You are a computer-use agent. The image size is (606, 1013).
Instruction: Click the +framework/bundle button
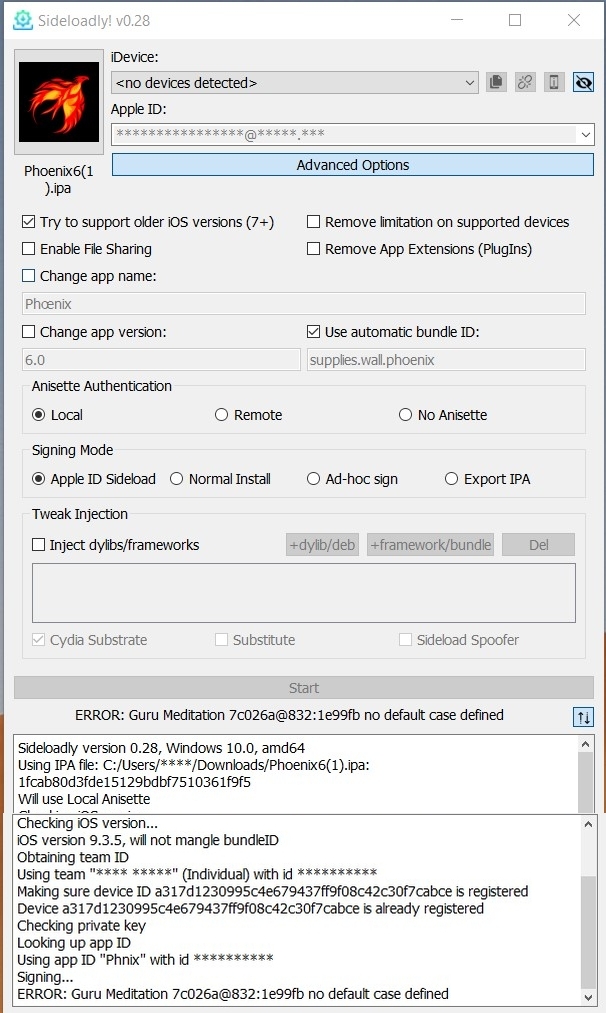tap(430, 545)
